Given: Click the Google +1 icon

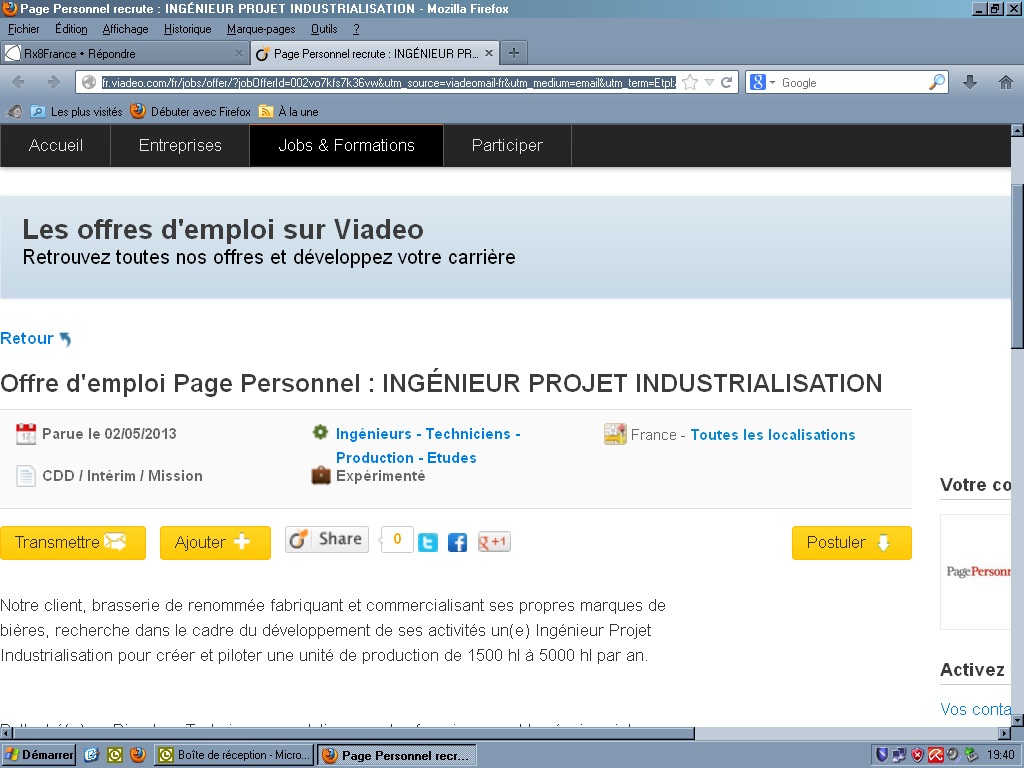Looking at the screenshot, I should coord(494,542).
